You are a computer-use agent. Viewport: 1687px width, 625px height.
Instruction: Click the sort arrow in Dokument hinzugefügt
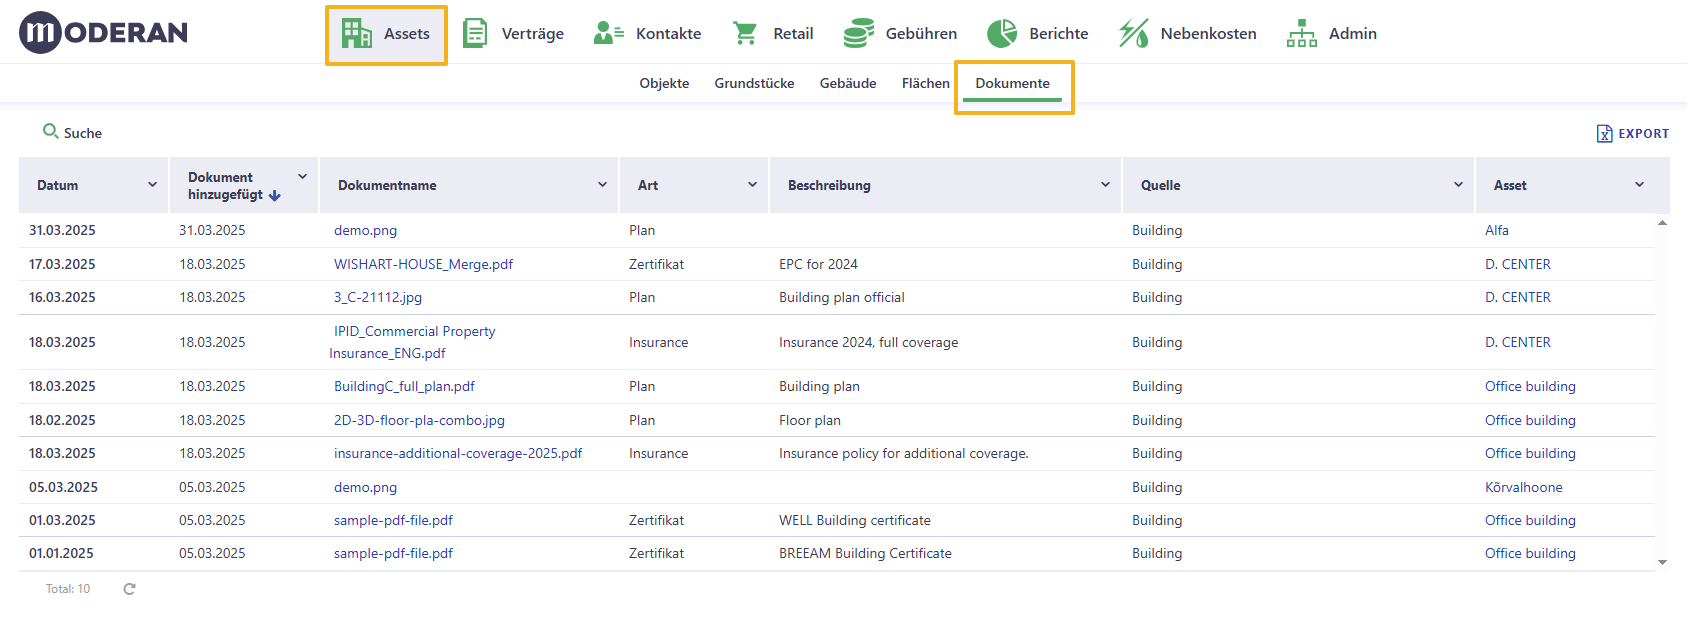(275, 196)
